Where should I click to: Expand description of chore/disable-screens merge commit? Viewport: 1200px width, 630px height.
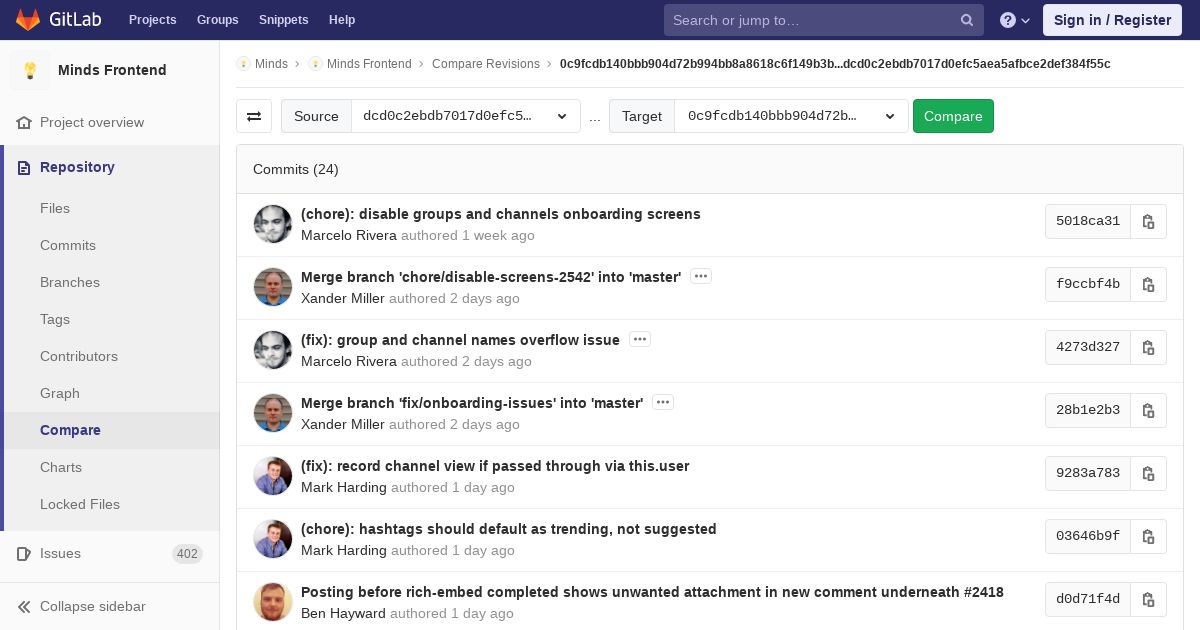click(701, 277)
